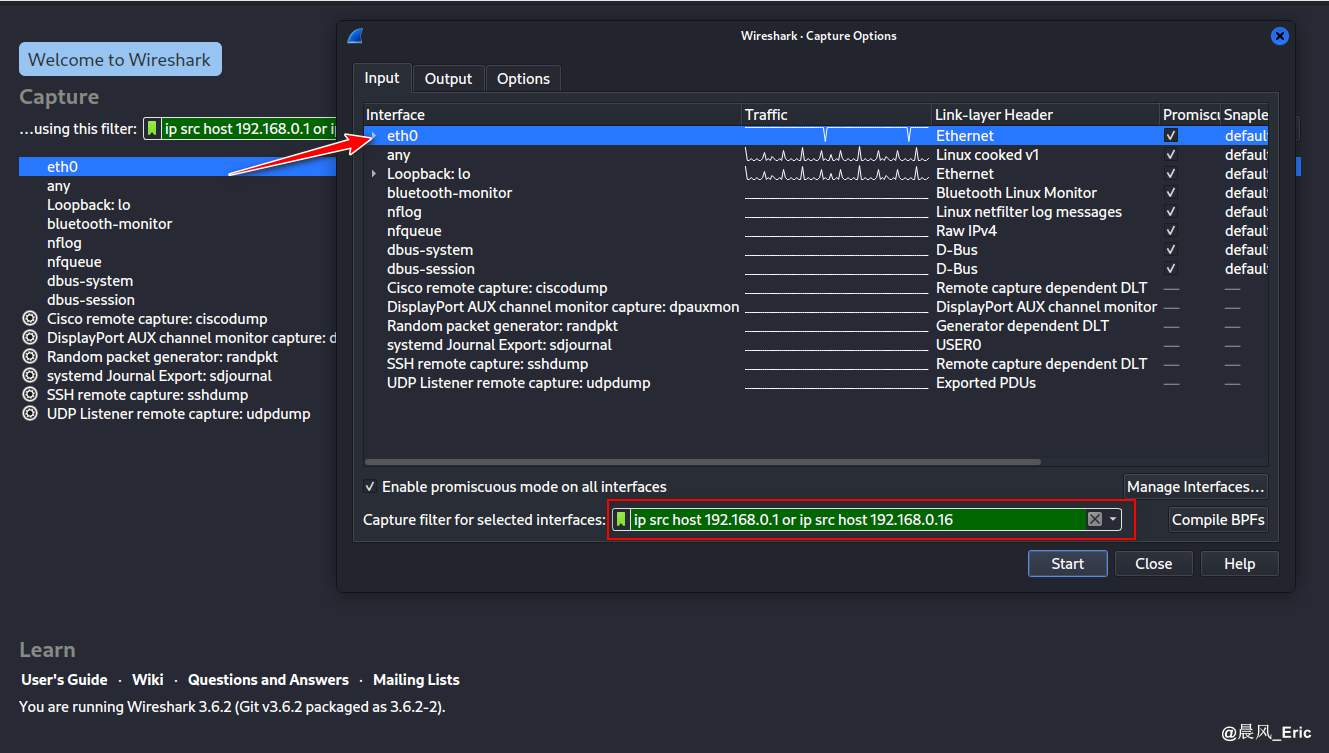Click the gear icon beside UDP Listener remote capture

point(28,414)
